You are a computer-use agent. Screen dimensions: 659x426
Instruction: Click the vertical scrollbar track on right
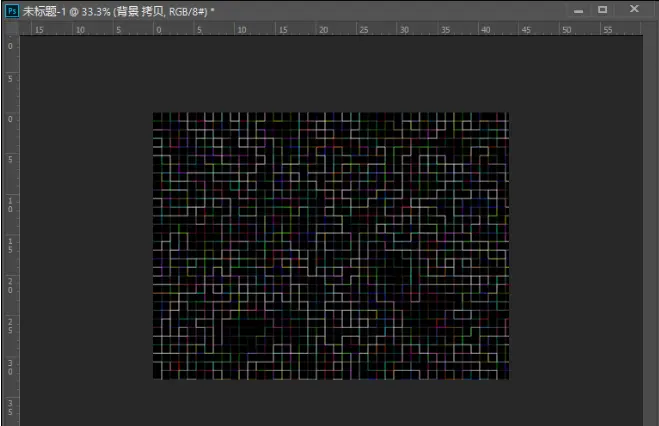pyautogui.click(x=651, y=230)
